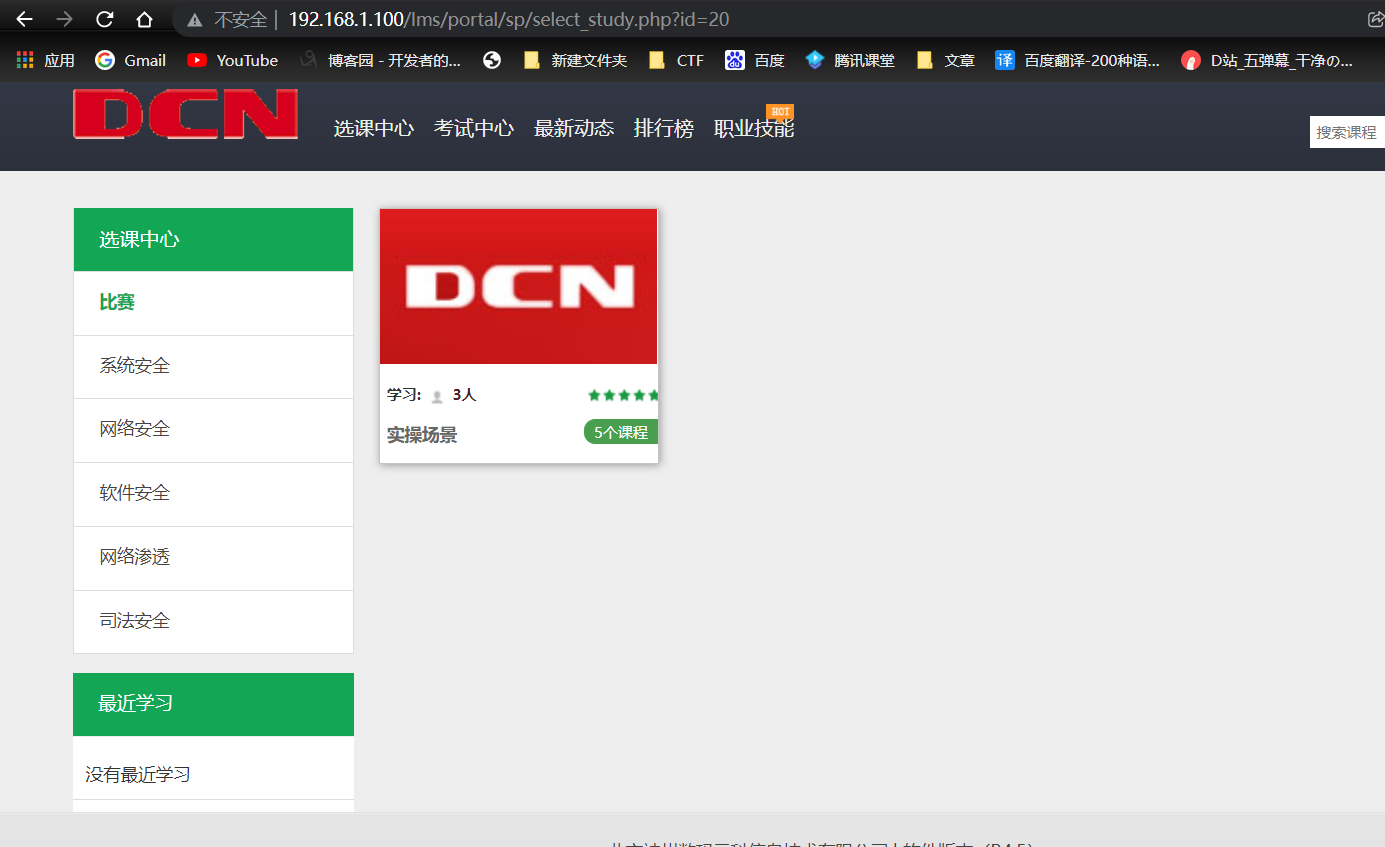Reload the page with refresh icon
Screen dimensions: 1385x847
click(104, 19)
